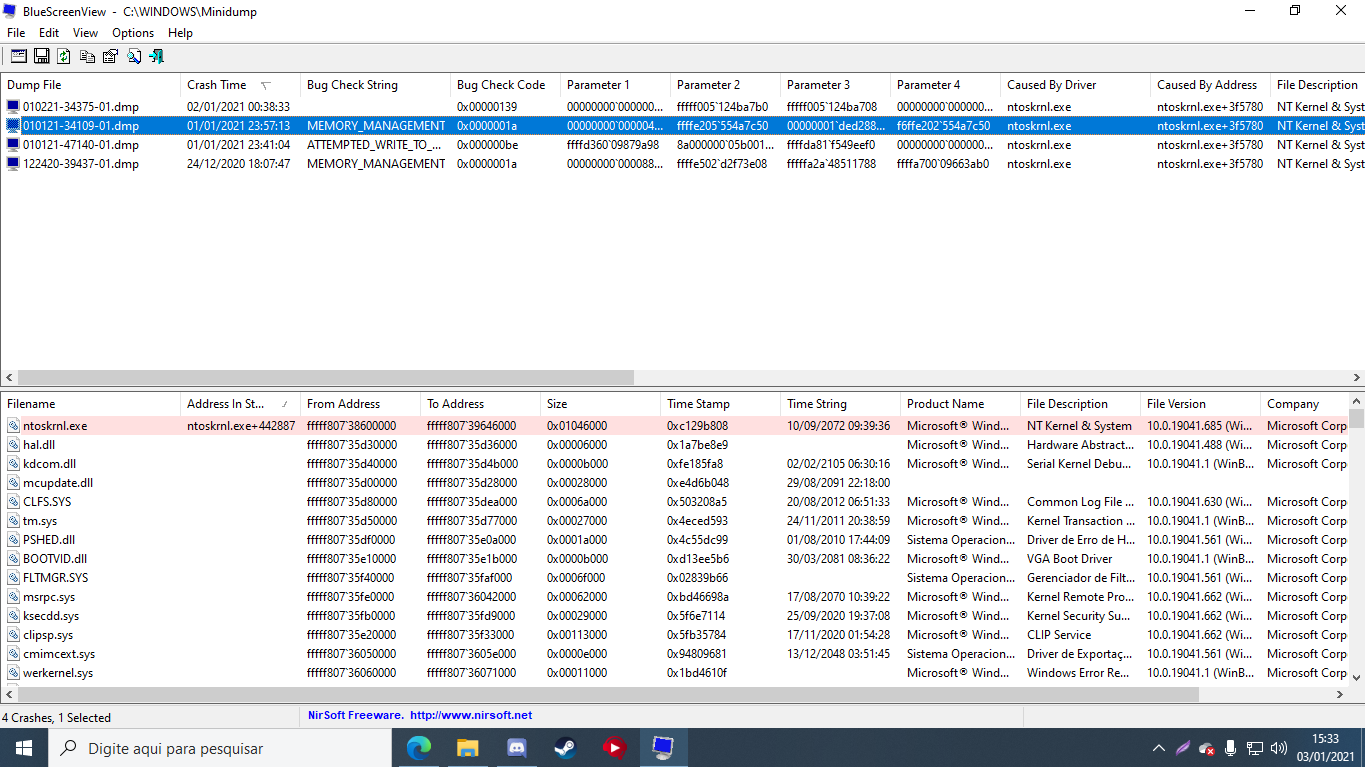1365x767 pixels.
Task: Click lower pane horizontal scrollbar
Action: (607, 697)
